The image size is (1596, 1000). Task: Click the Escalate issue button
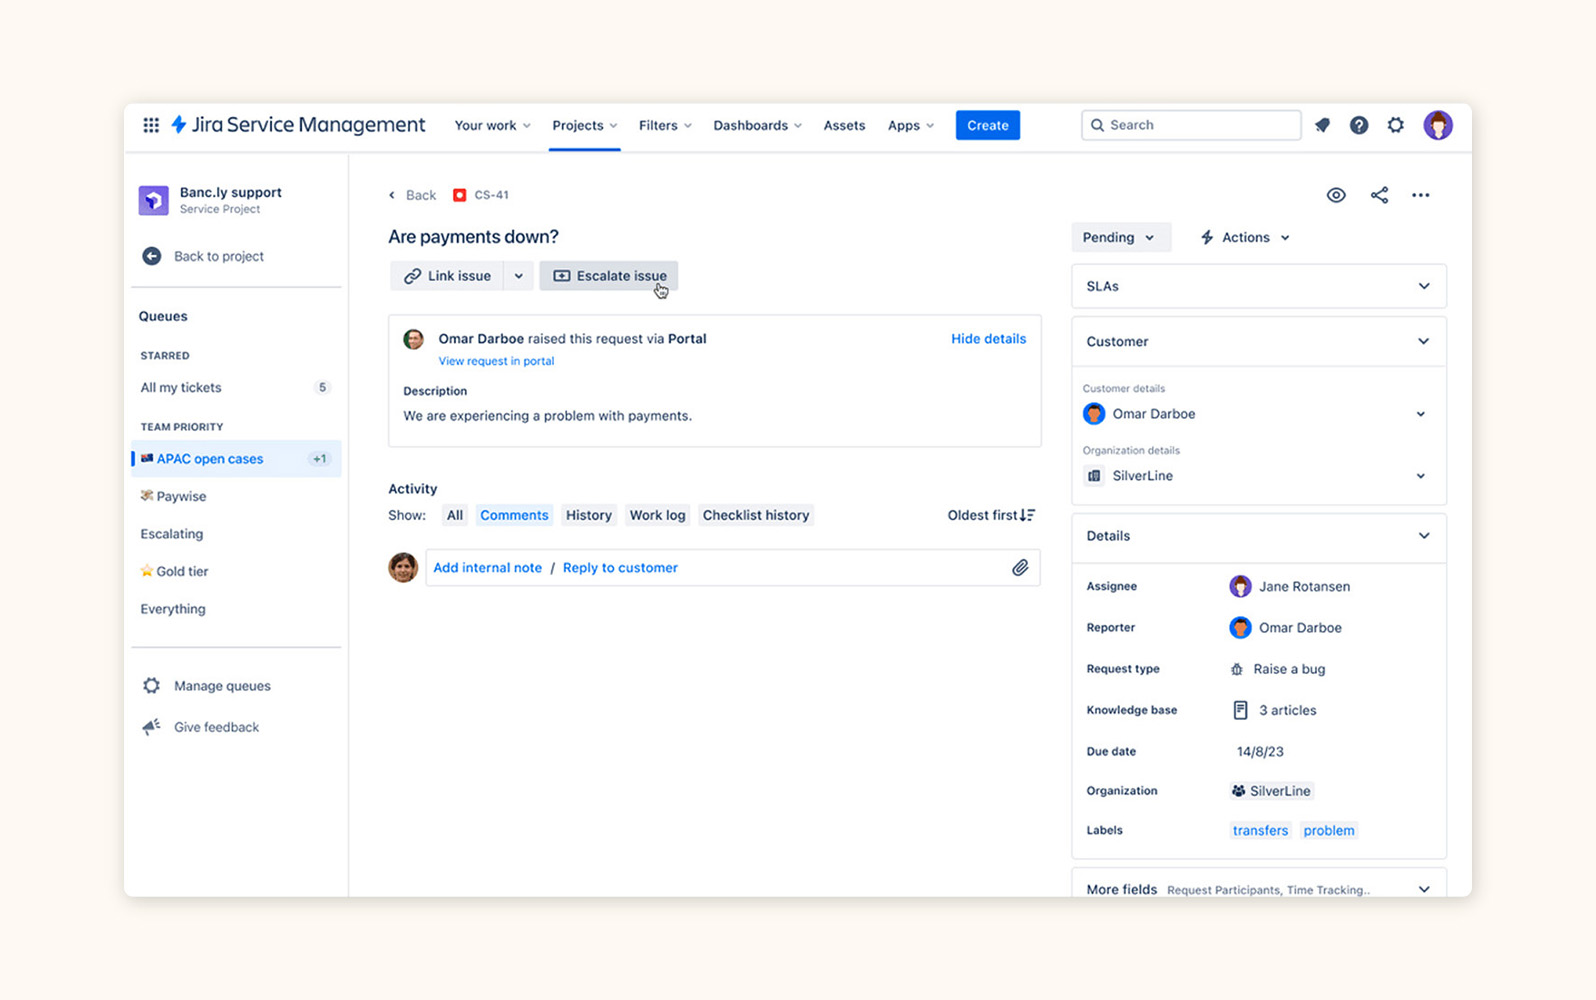(x=609, y=276)
